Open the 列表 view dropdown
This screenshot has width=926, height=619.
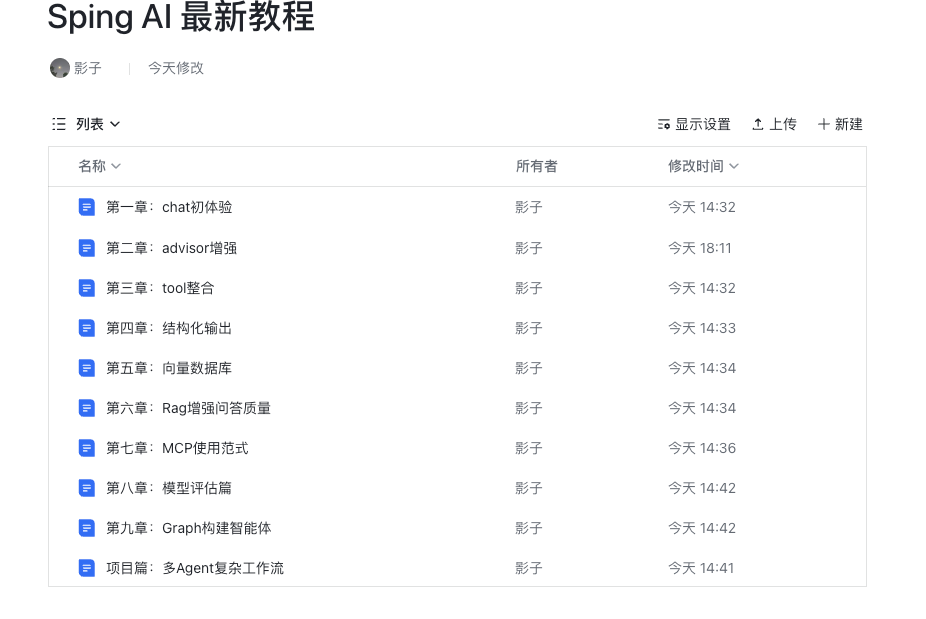[98, 124]
